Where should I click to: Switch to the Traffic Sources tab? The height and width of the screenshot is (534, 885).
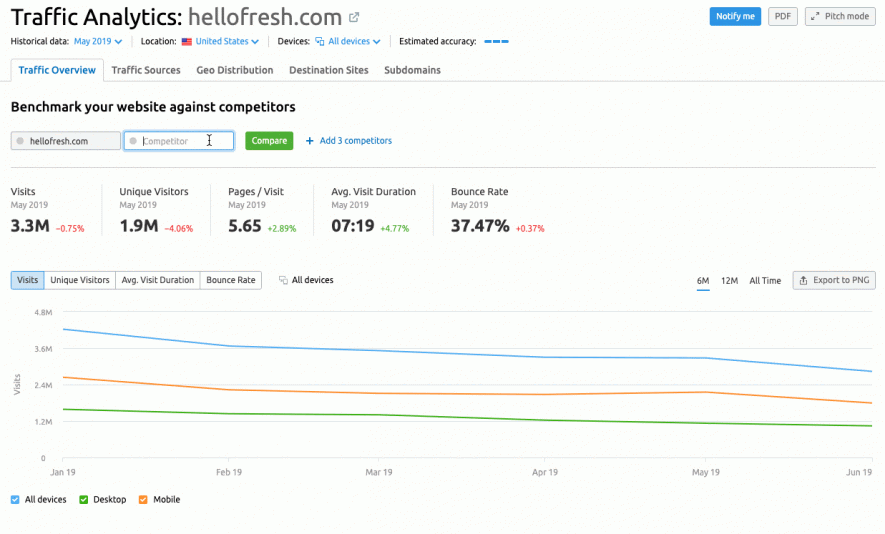click(146, 70)
